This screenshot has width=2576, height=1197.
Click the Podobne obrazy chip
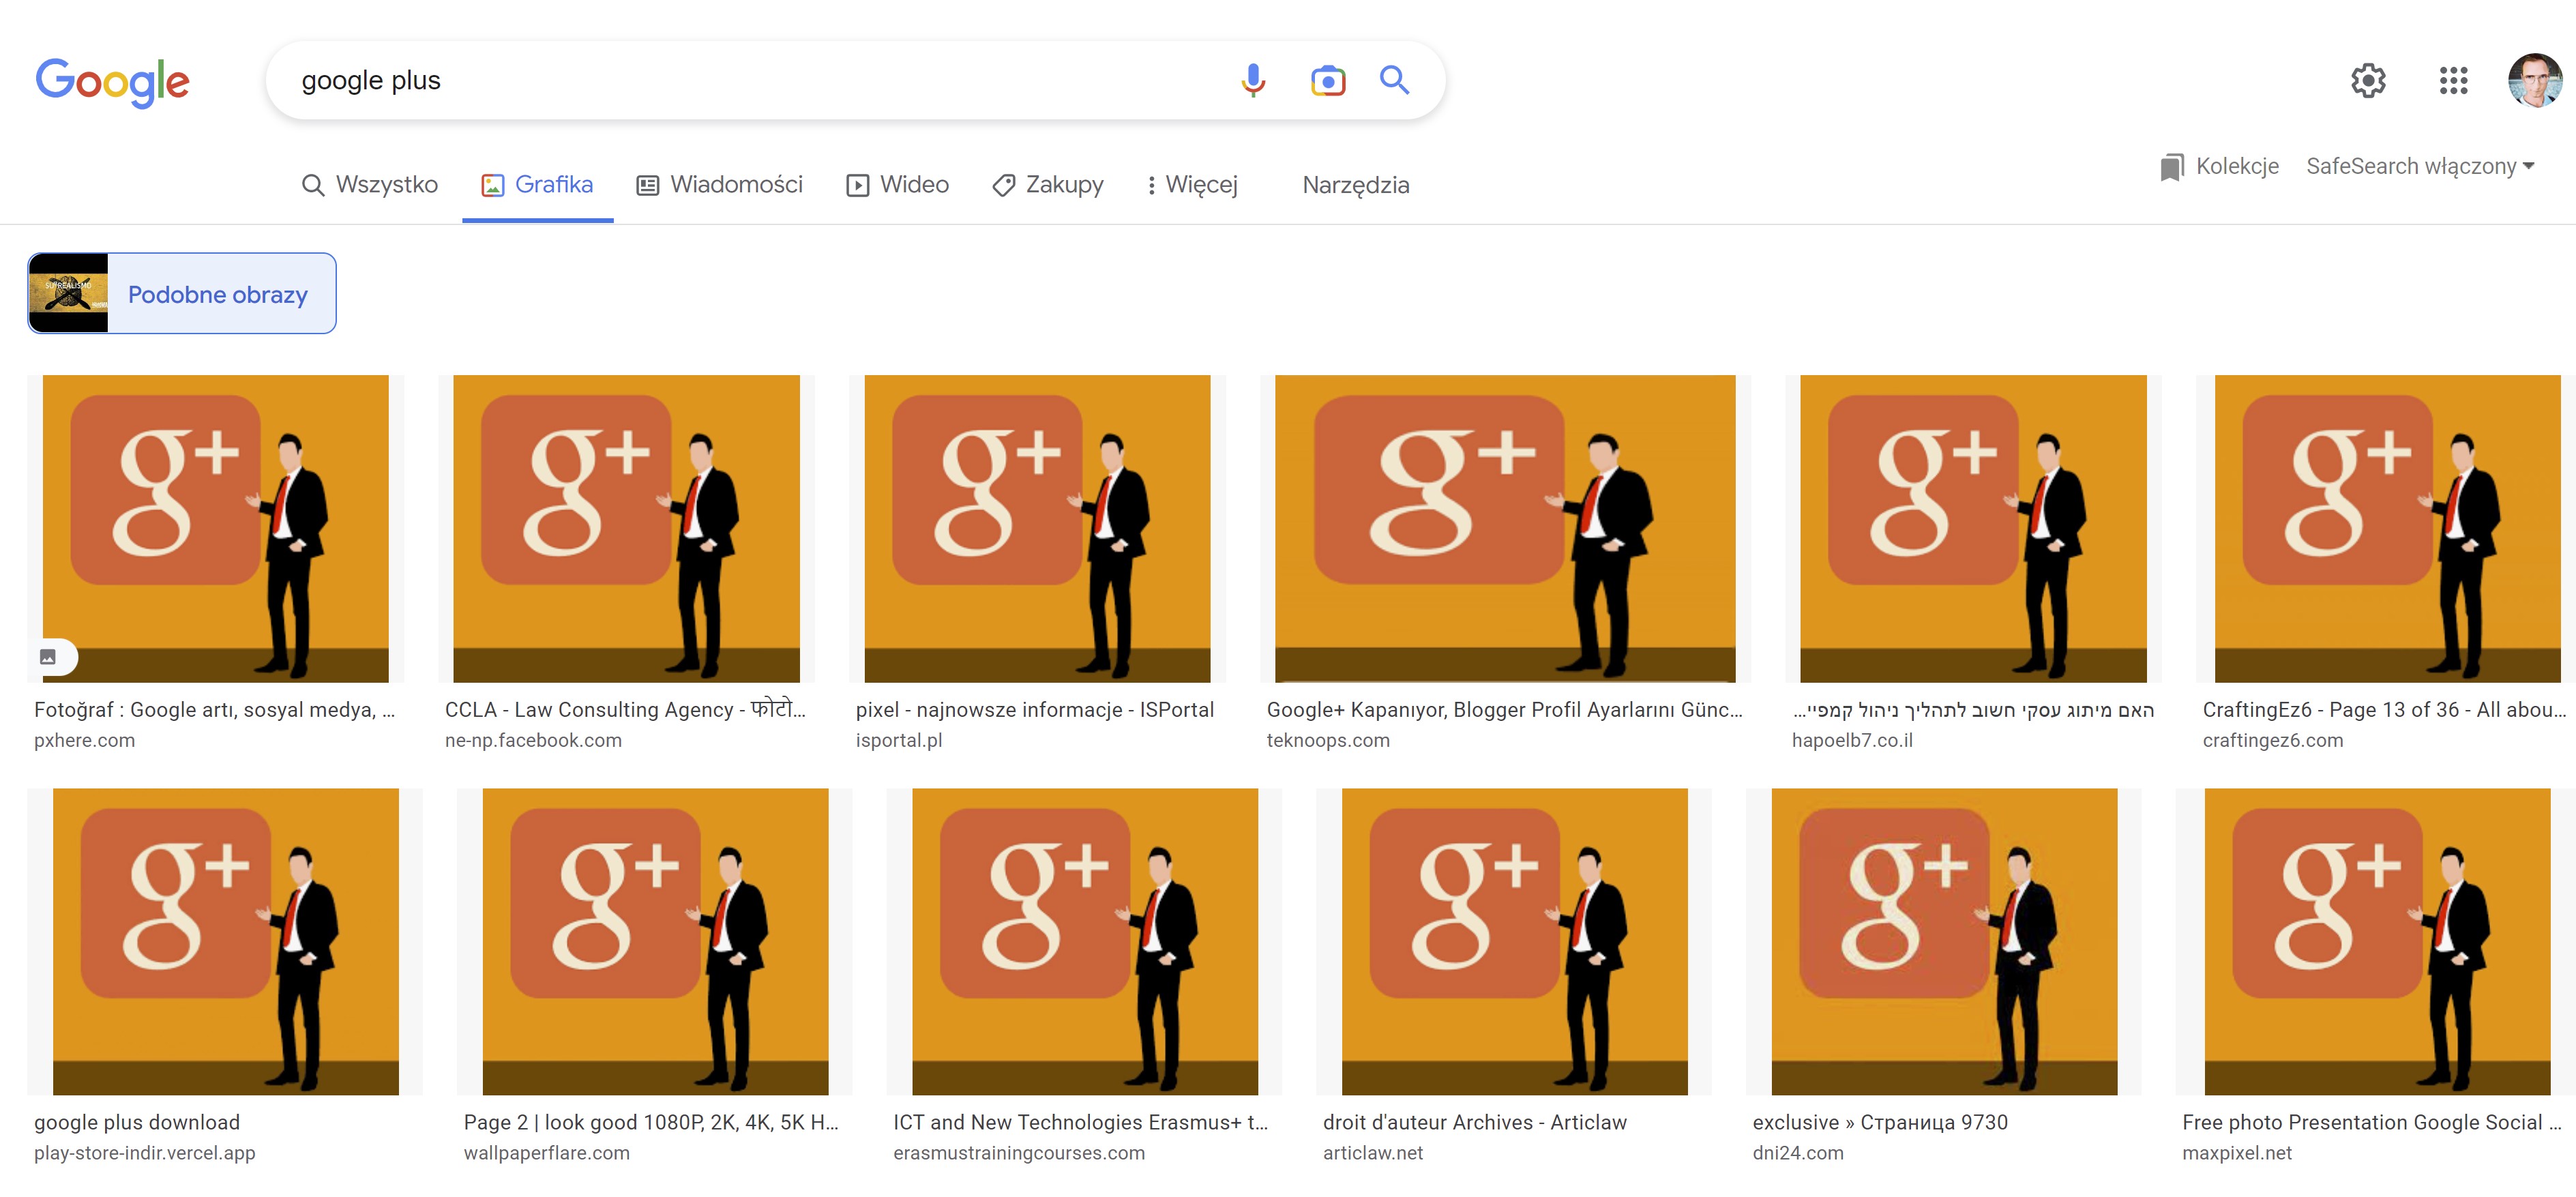(182, 293)
